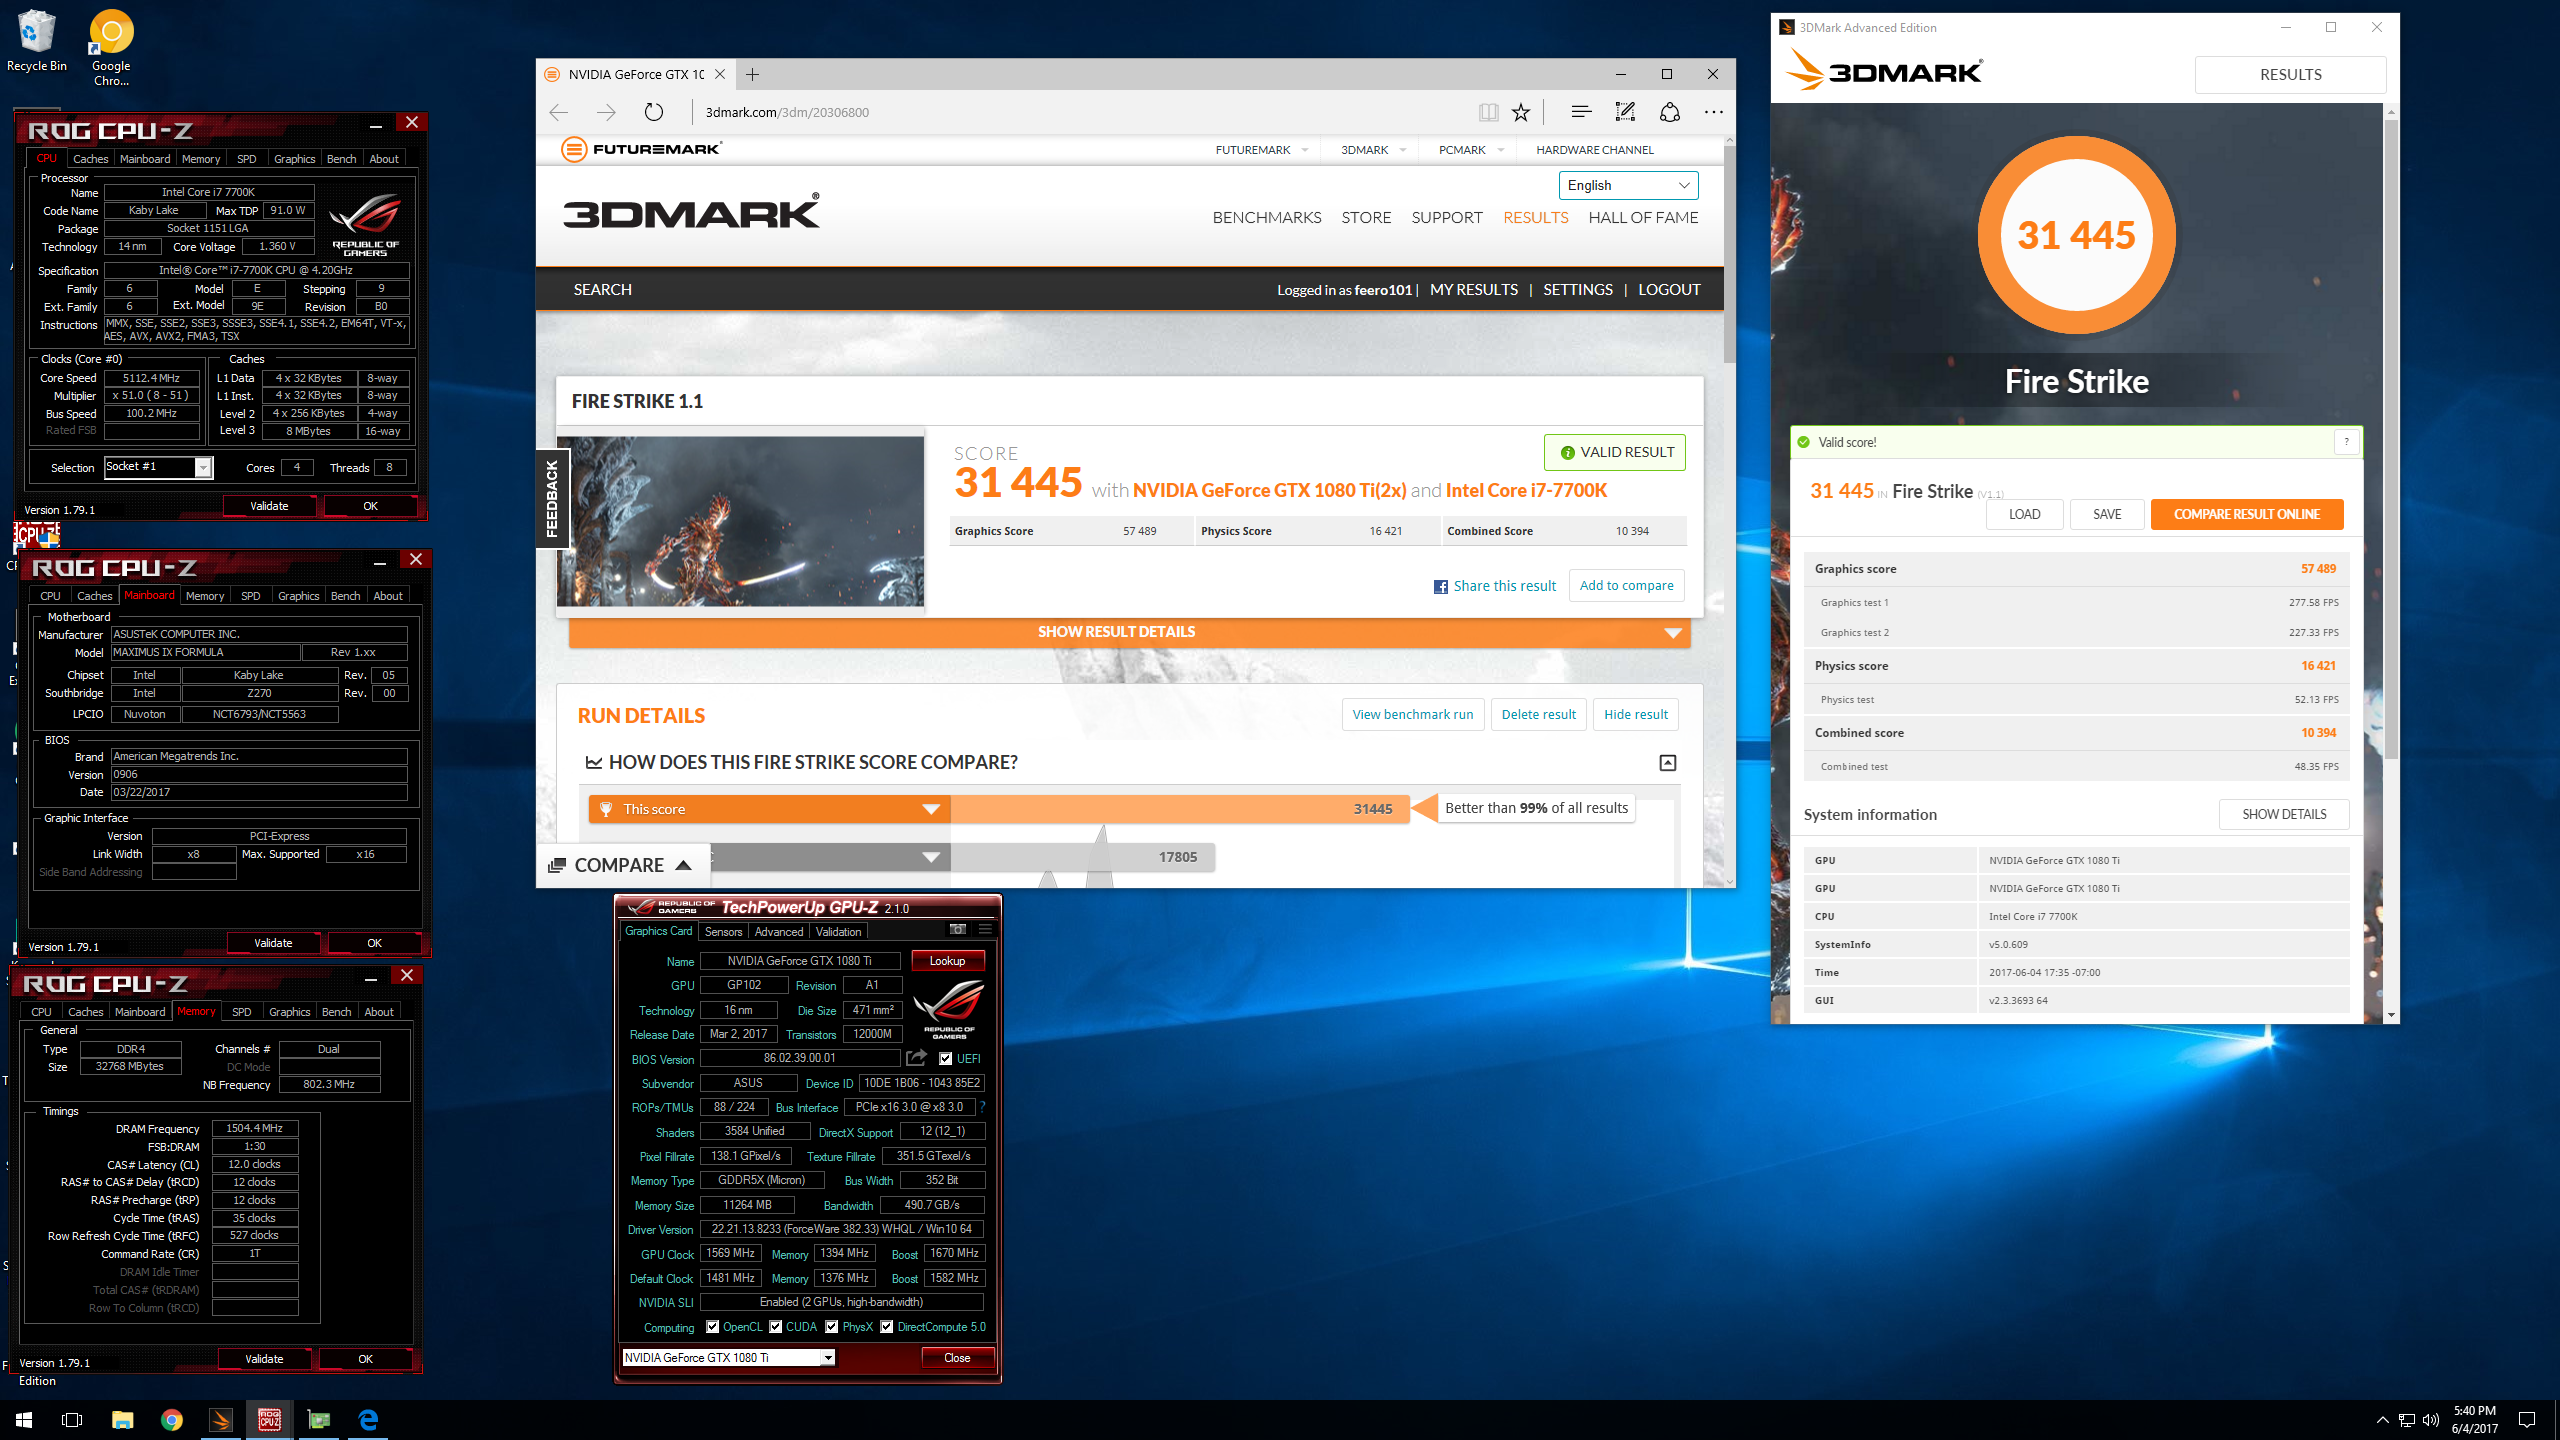Click SAVE button in 3DMark app

[2107, 514]
